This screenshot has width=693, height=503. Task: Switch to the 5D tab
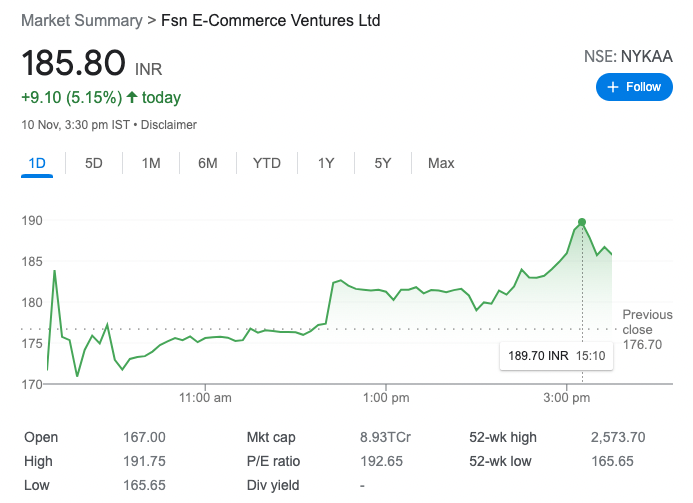[x=94, y=164]
